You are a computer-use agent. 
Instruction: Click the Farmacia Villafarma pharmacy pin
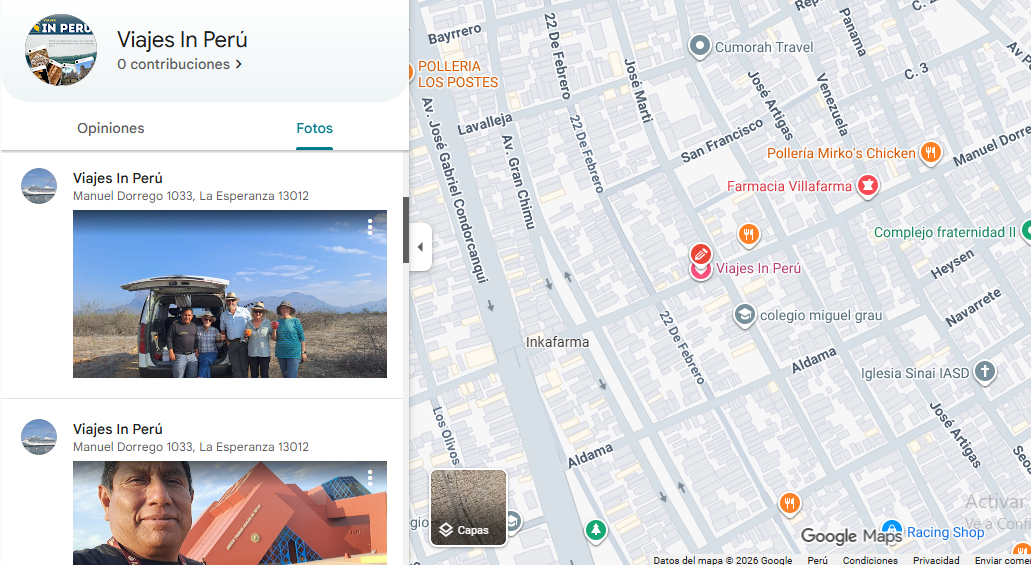pyautogui.click(x=868, y=186)
